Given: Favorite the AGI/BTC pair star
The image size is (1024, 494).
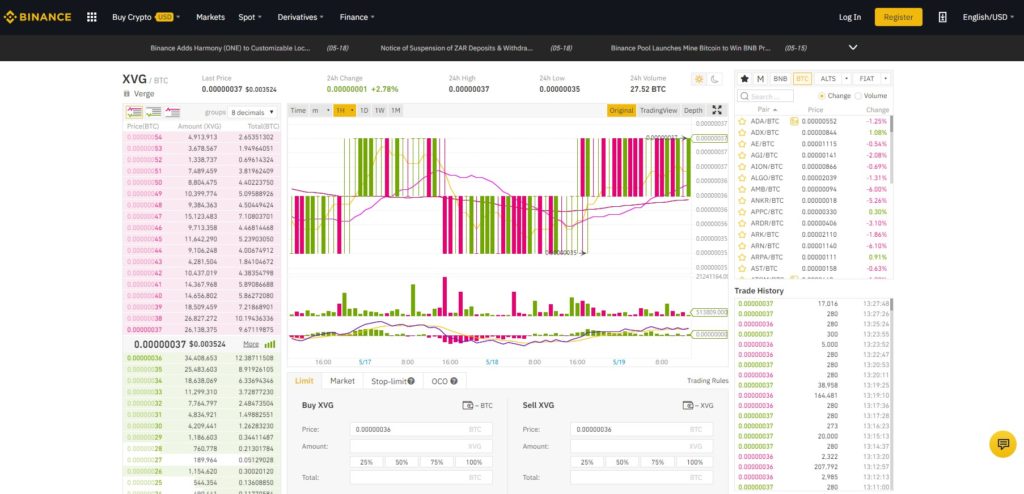Looking at the screenshot, I should [742, 155].
